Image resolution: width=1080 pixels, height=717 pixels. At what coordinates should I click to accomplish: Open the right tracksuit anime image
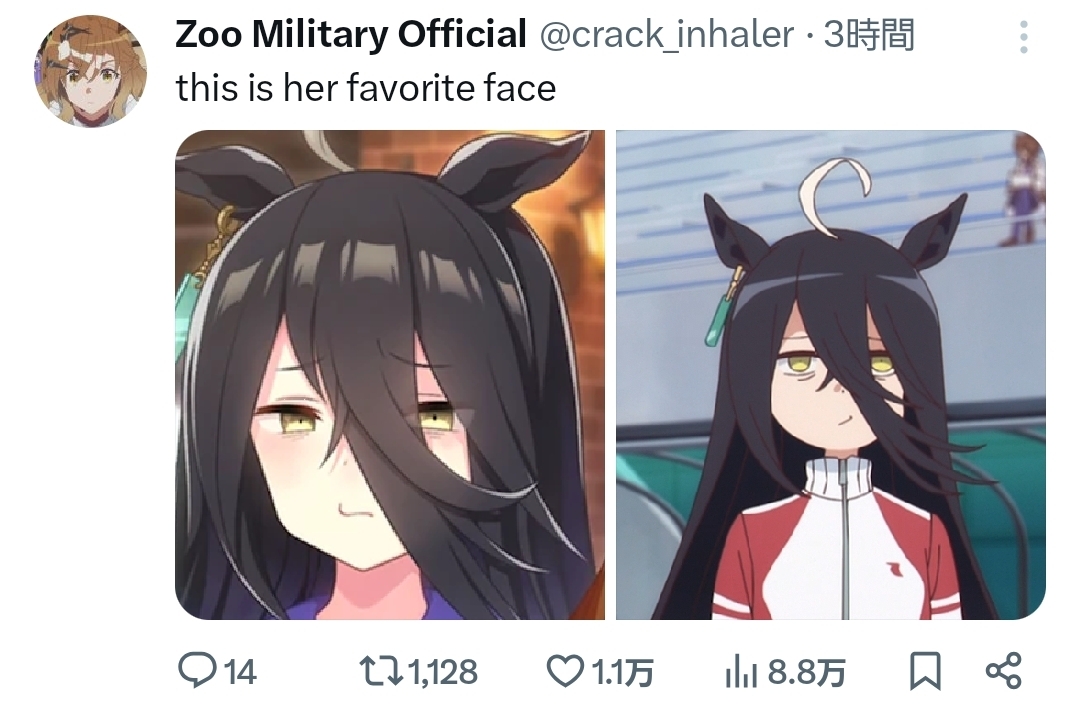click(x=831, y=375)
